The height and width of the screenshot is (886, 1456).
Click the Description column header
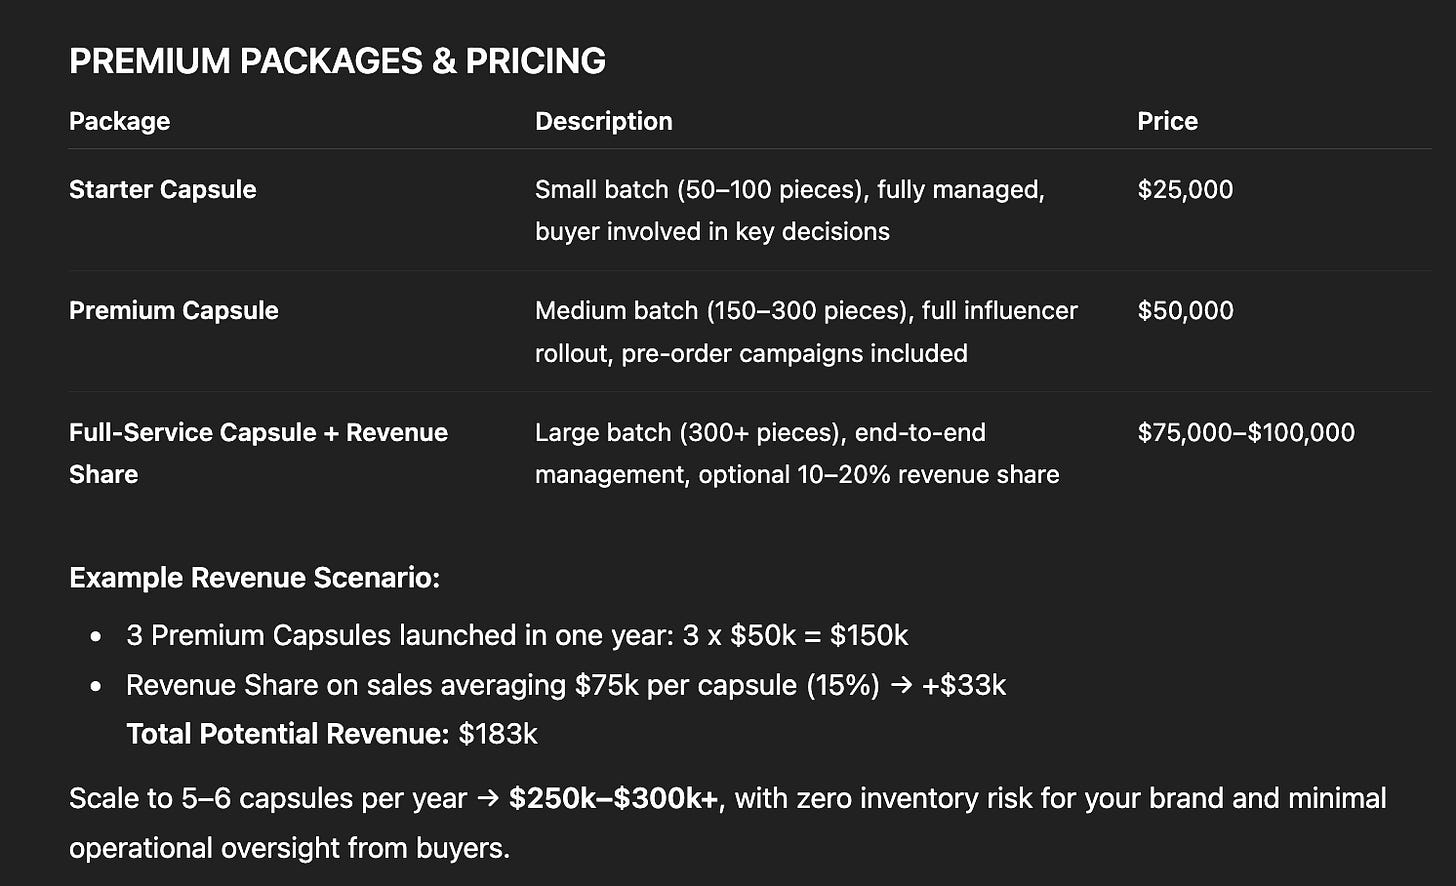tap(603, 121)
